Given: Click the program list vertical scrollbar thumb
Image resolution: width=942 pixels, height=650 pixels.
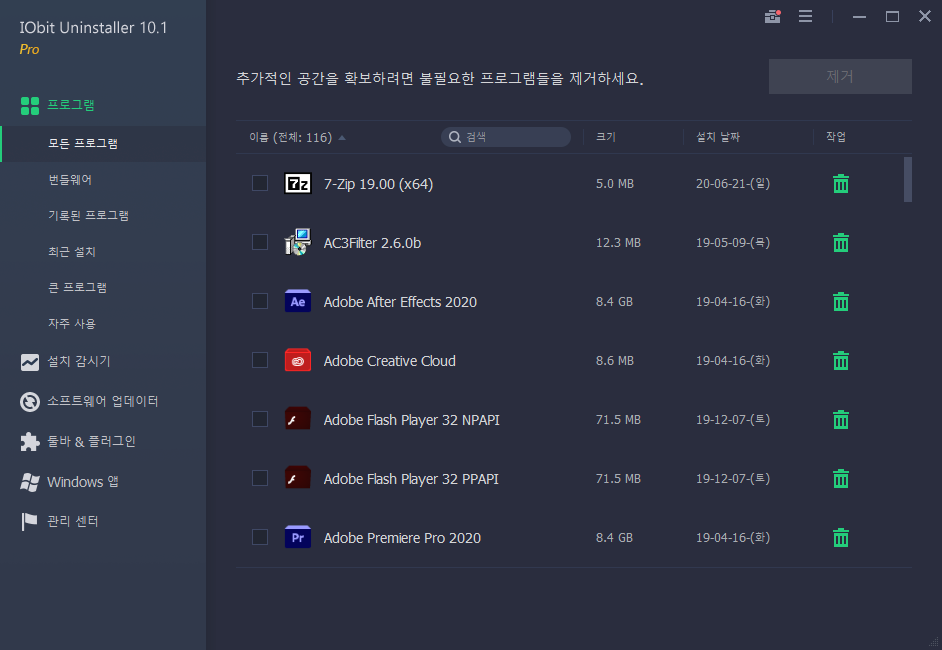Looking at the screenshot, I should pos(907,180).
